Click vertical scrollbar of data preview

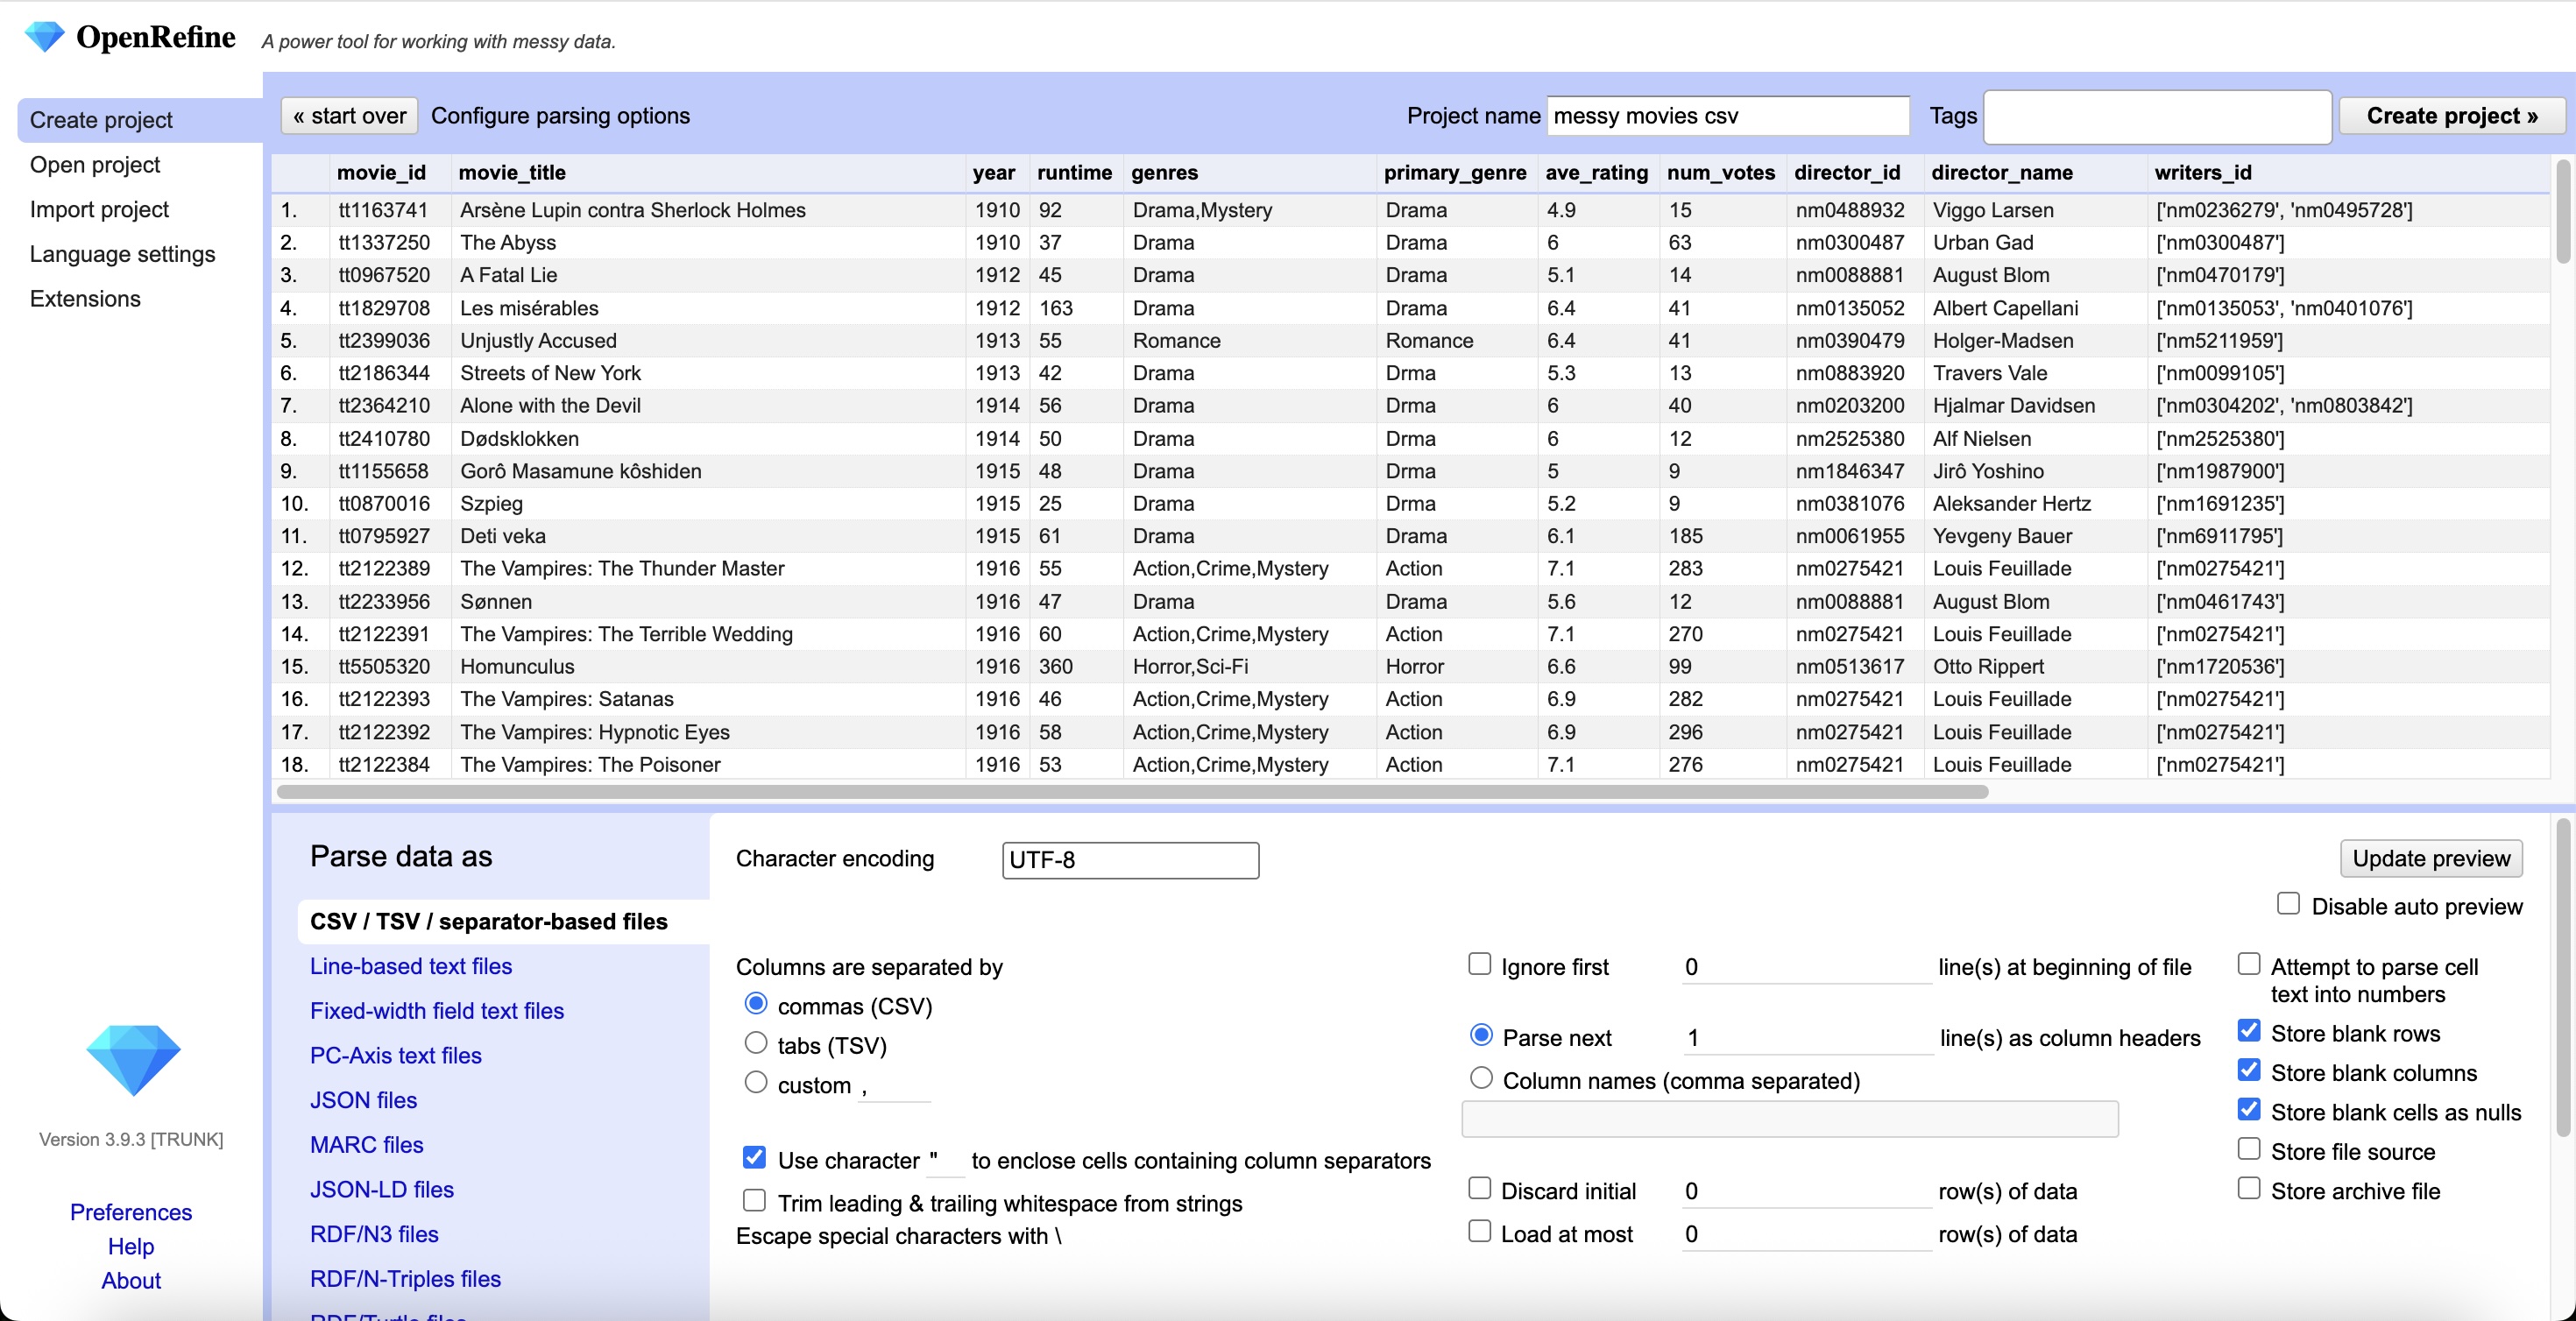tap(2564, 211)
